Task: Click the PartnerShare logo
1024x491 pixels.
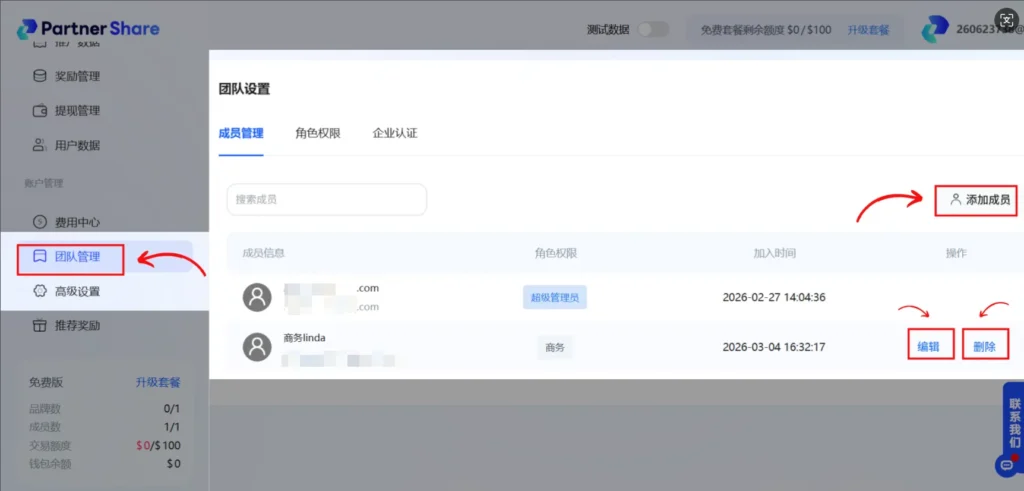Action: (x=88, y=29)
